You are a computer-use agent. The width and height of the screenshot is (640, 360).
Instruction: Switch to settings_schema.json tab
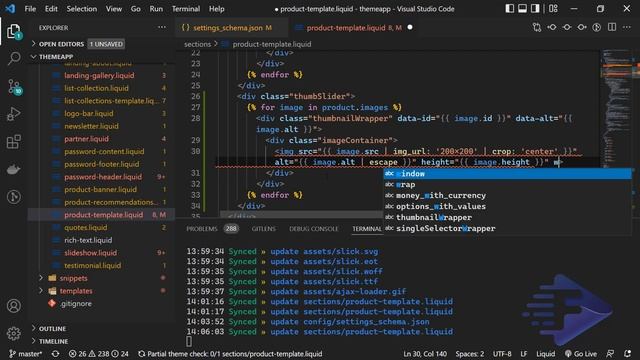(231, 27)
